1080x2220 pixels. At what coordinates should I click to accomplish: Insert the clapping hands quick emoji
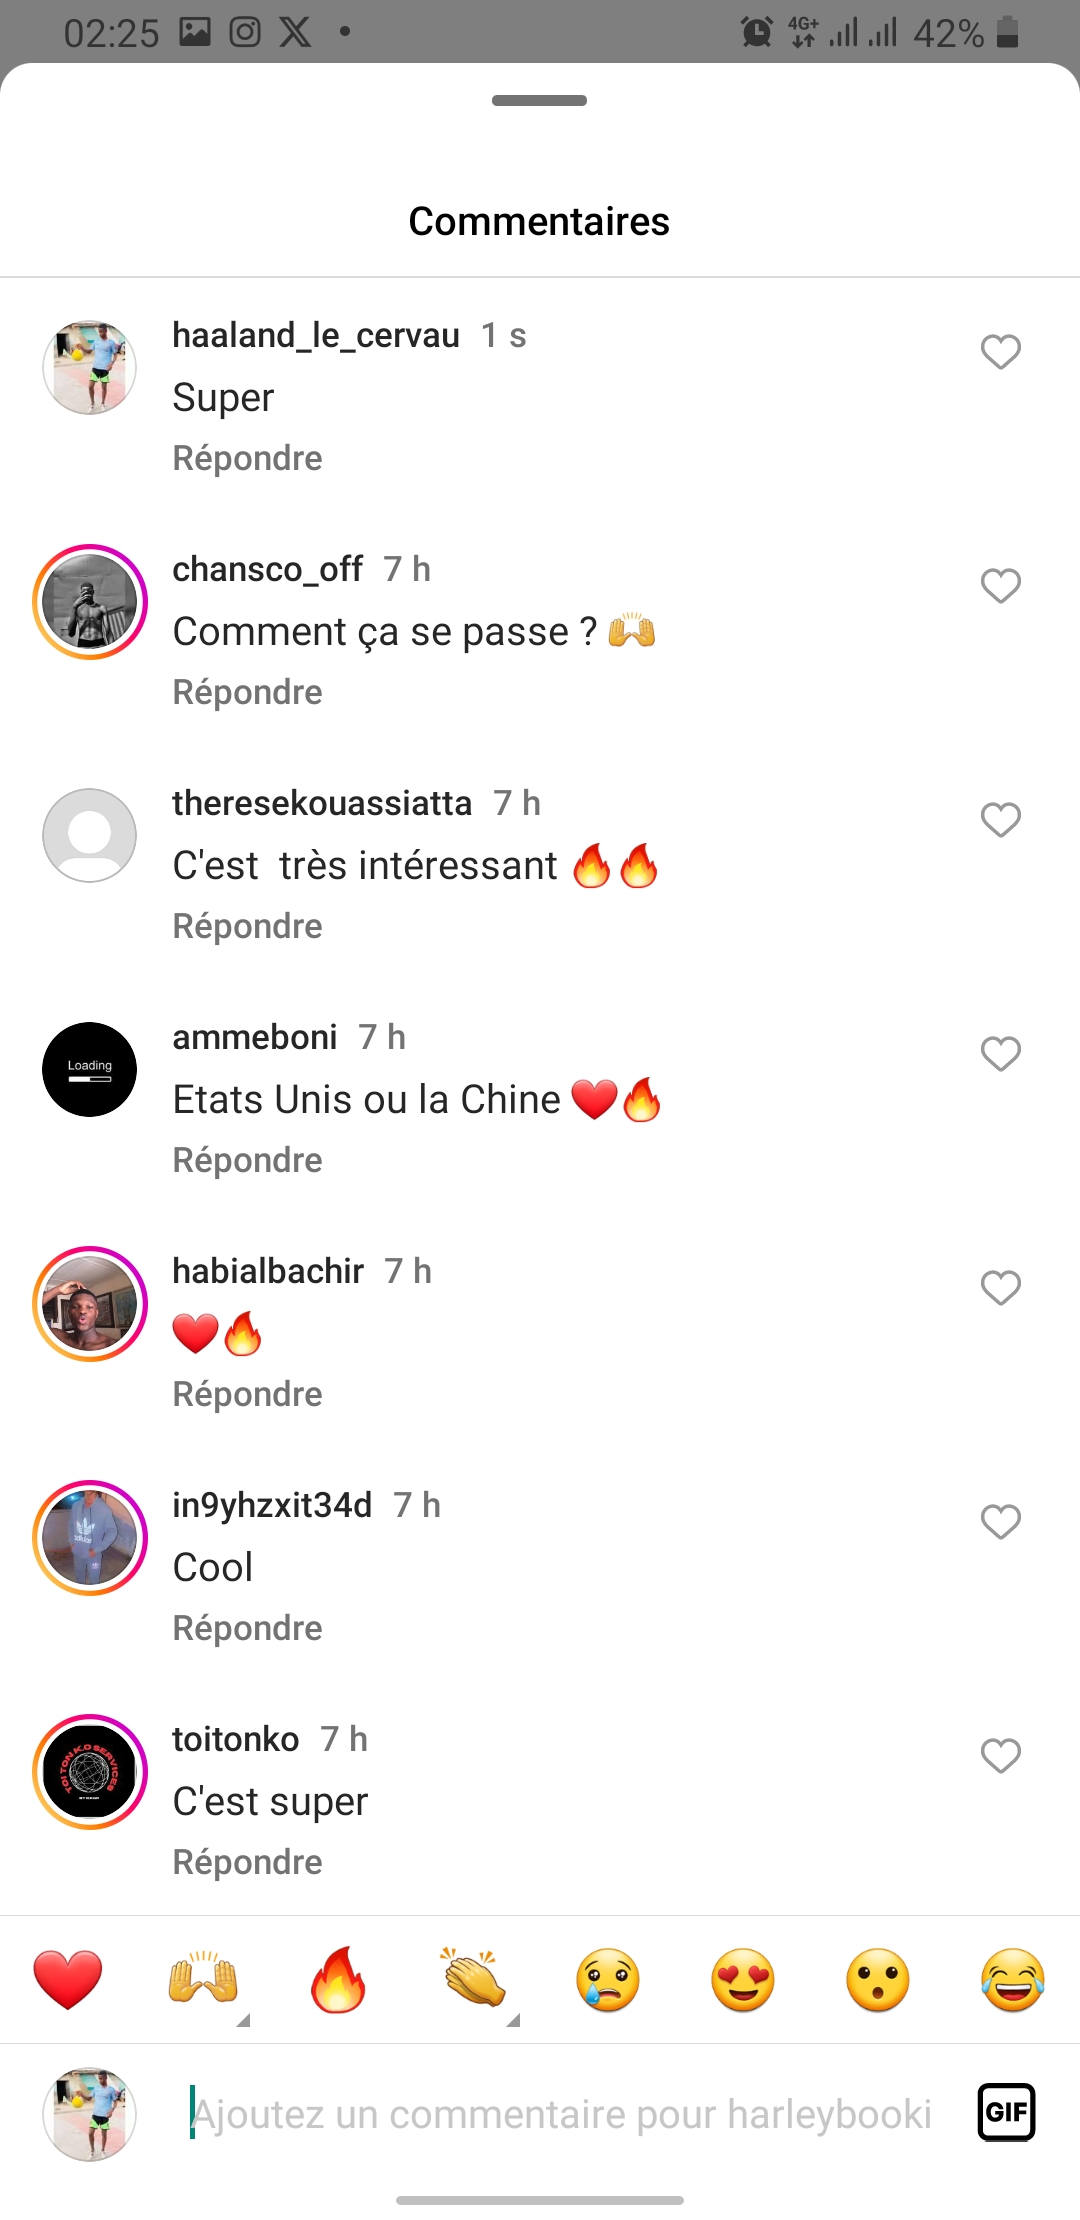click(474, 1978)
